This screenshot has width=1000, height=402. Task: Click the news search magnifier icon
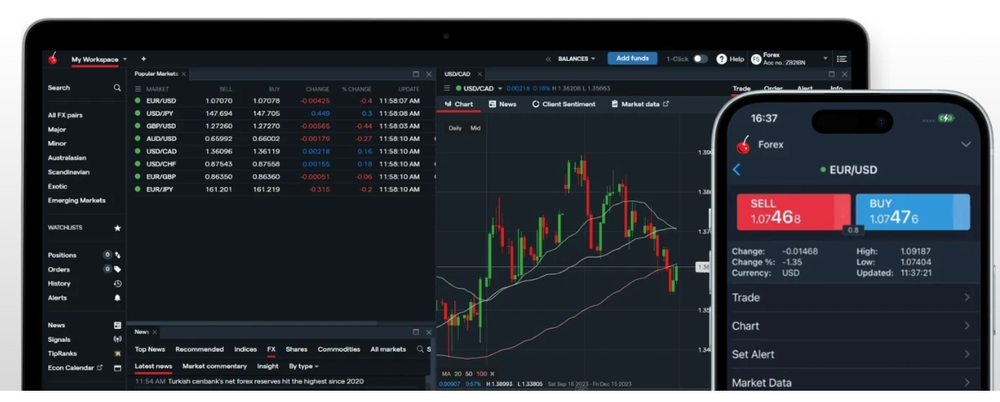coord(420,349)
